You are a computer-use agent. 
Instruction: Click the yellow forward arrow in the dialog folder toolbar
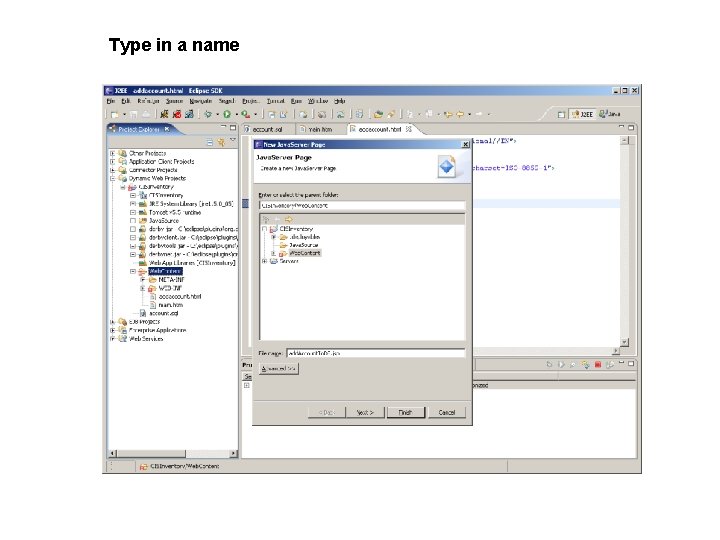(x=288, y=219)
